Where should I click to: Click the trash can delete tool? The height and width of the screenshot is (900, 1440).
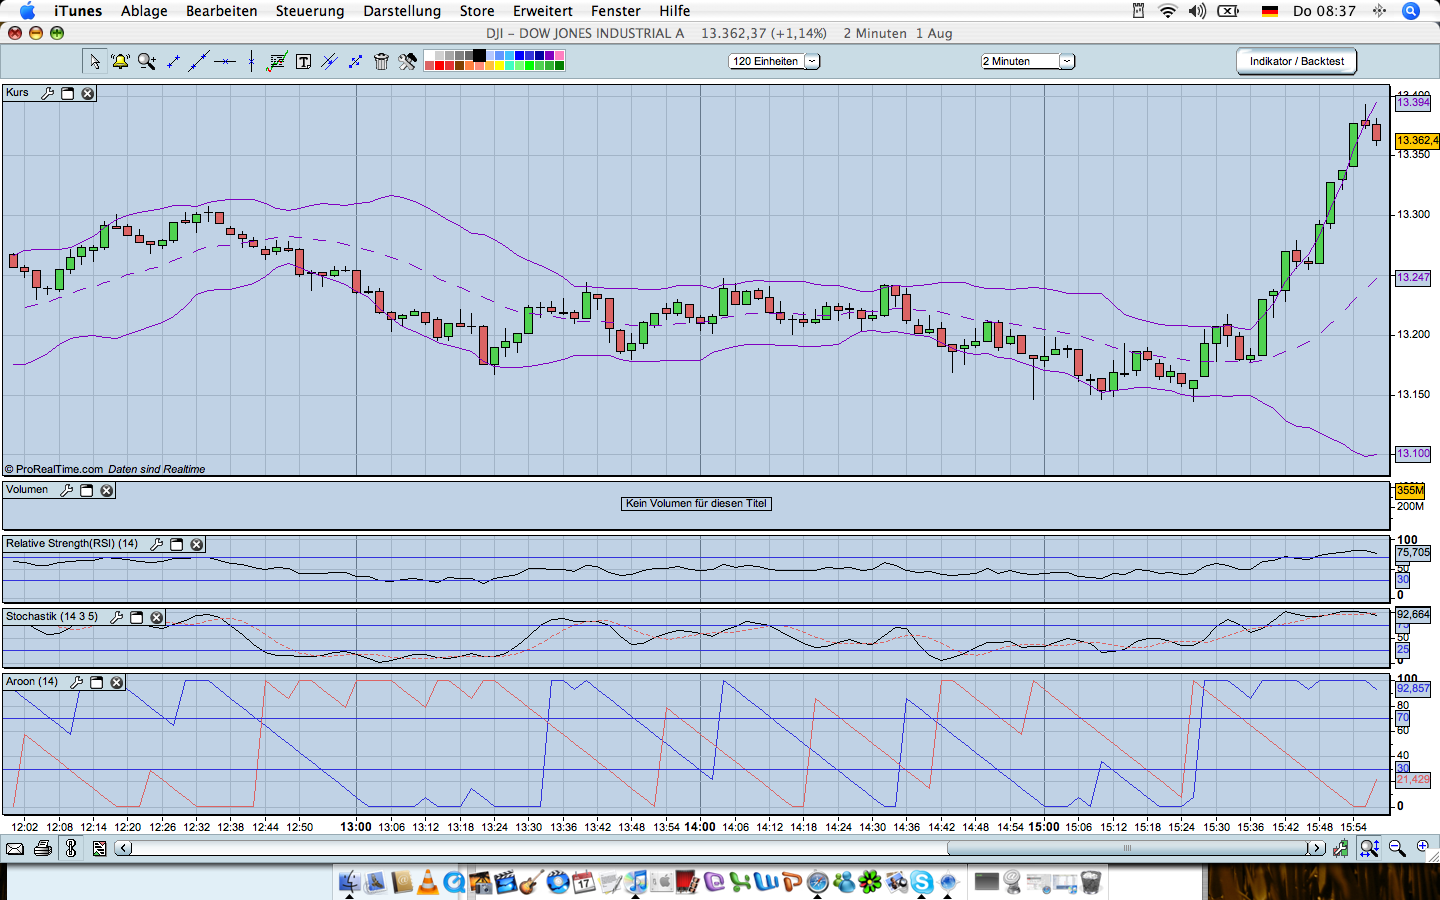click(x=381, y=62)
